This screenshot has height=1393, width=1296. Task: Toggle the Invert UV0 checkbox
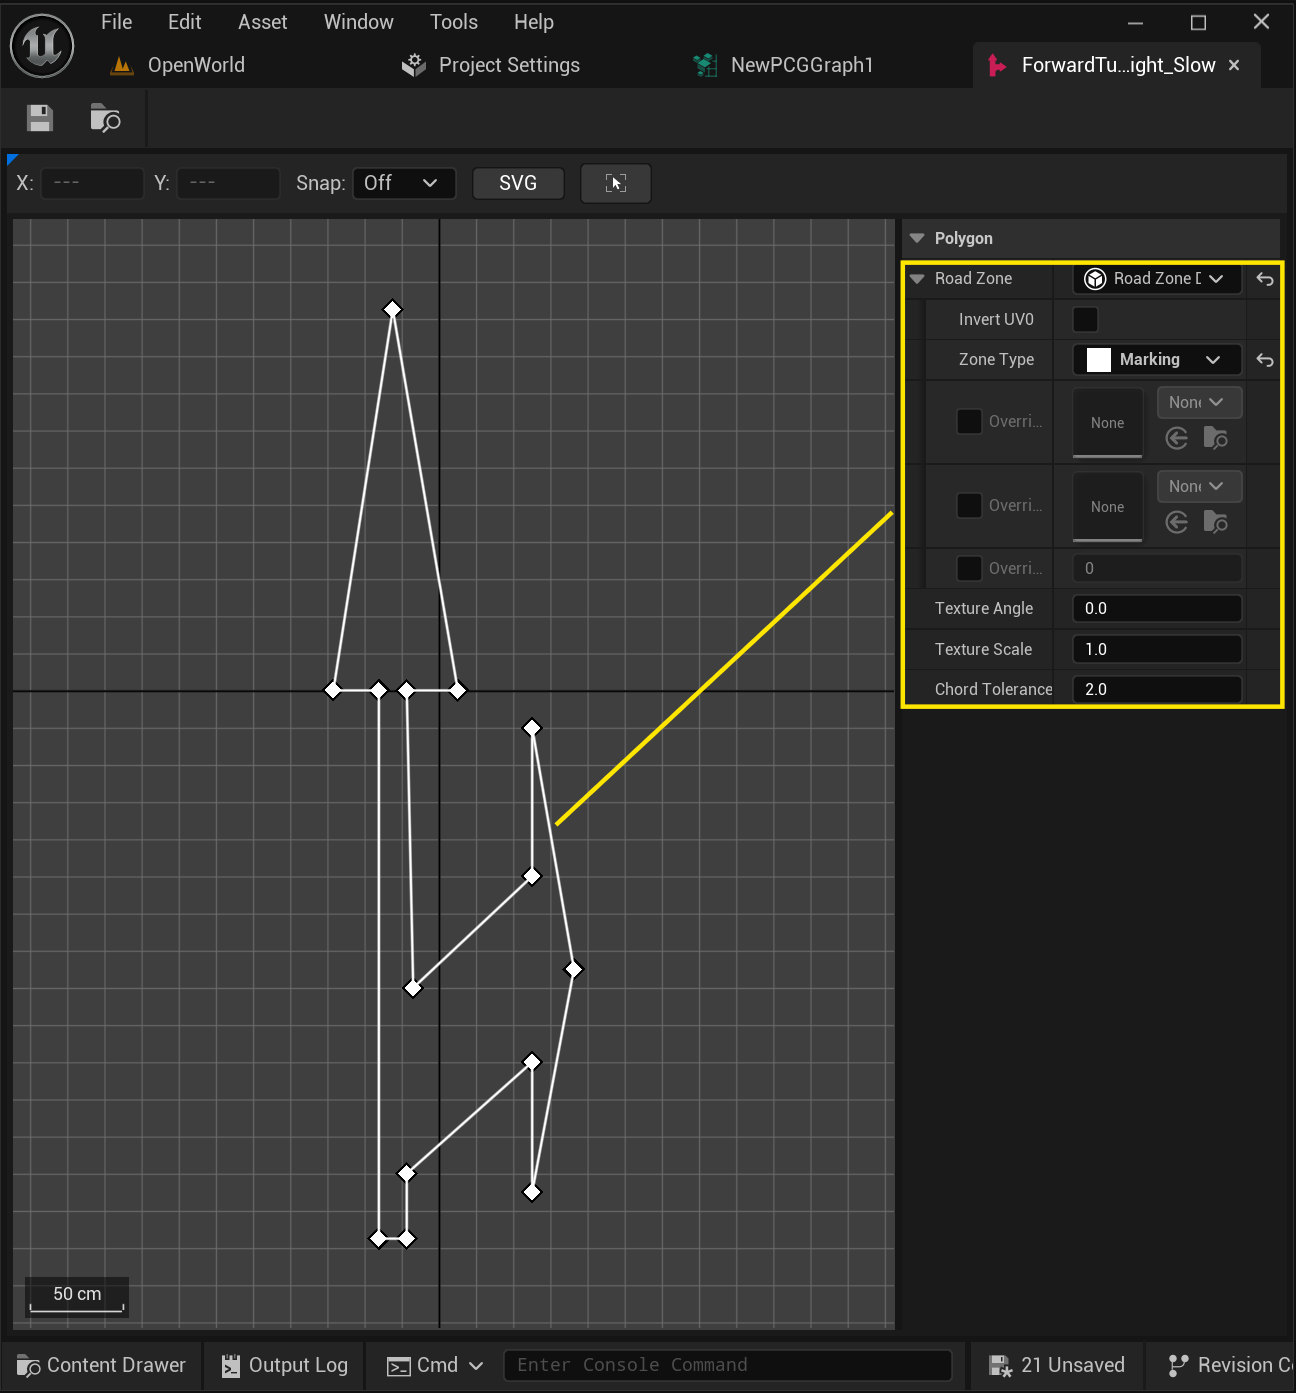pyautogui.click(x=1085, y=319)
